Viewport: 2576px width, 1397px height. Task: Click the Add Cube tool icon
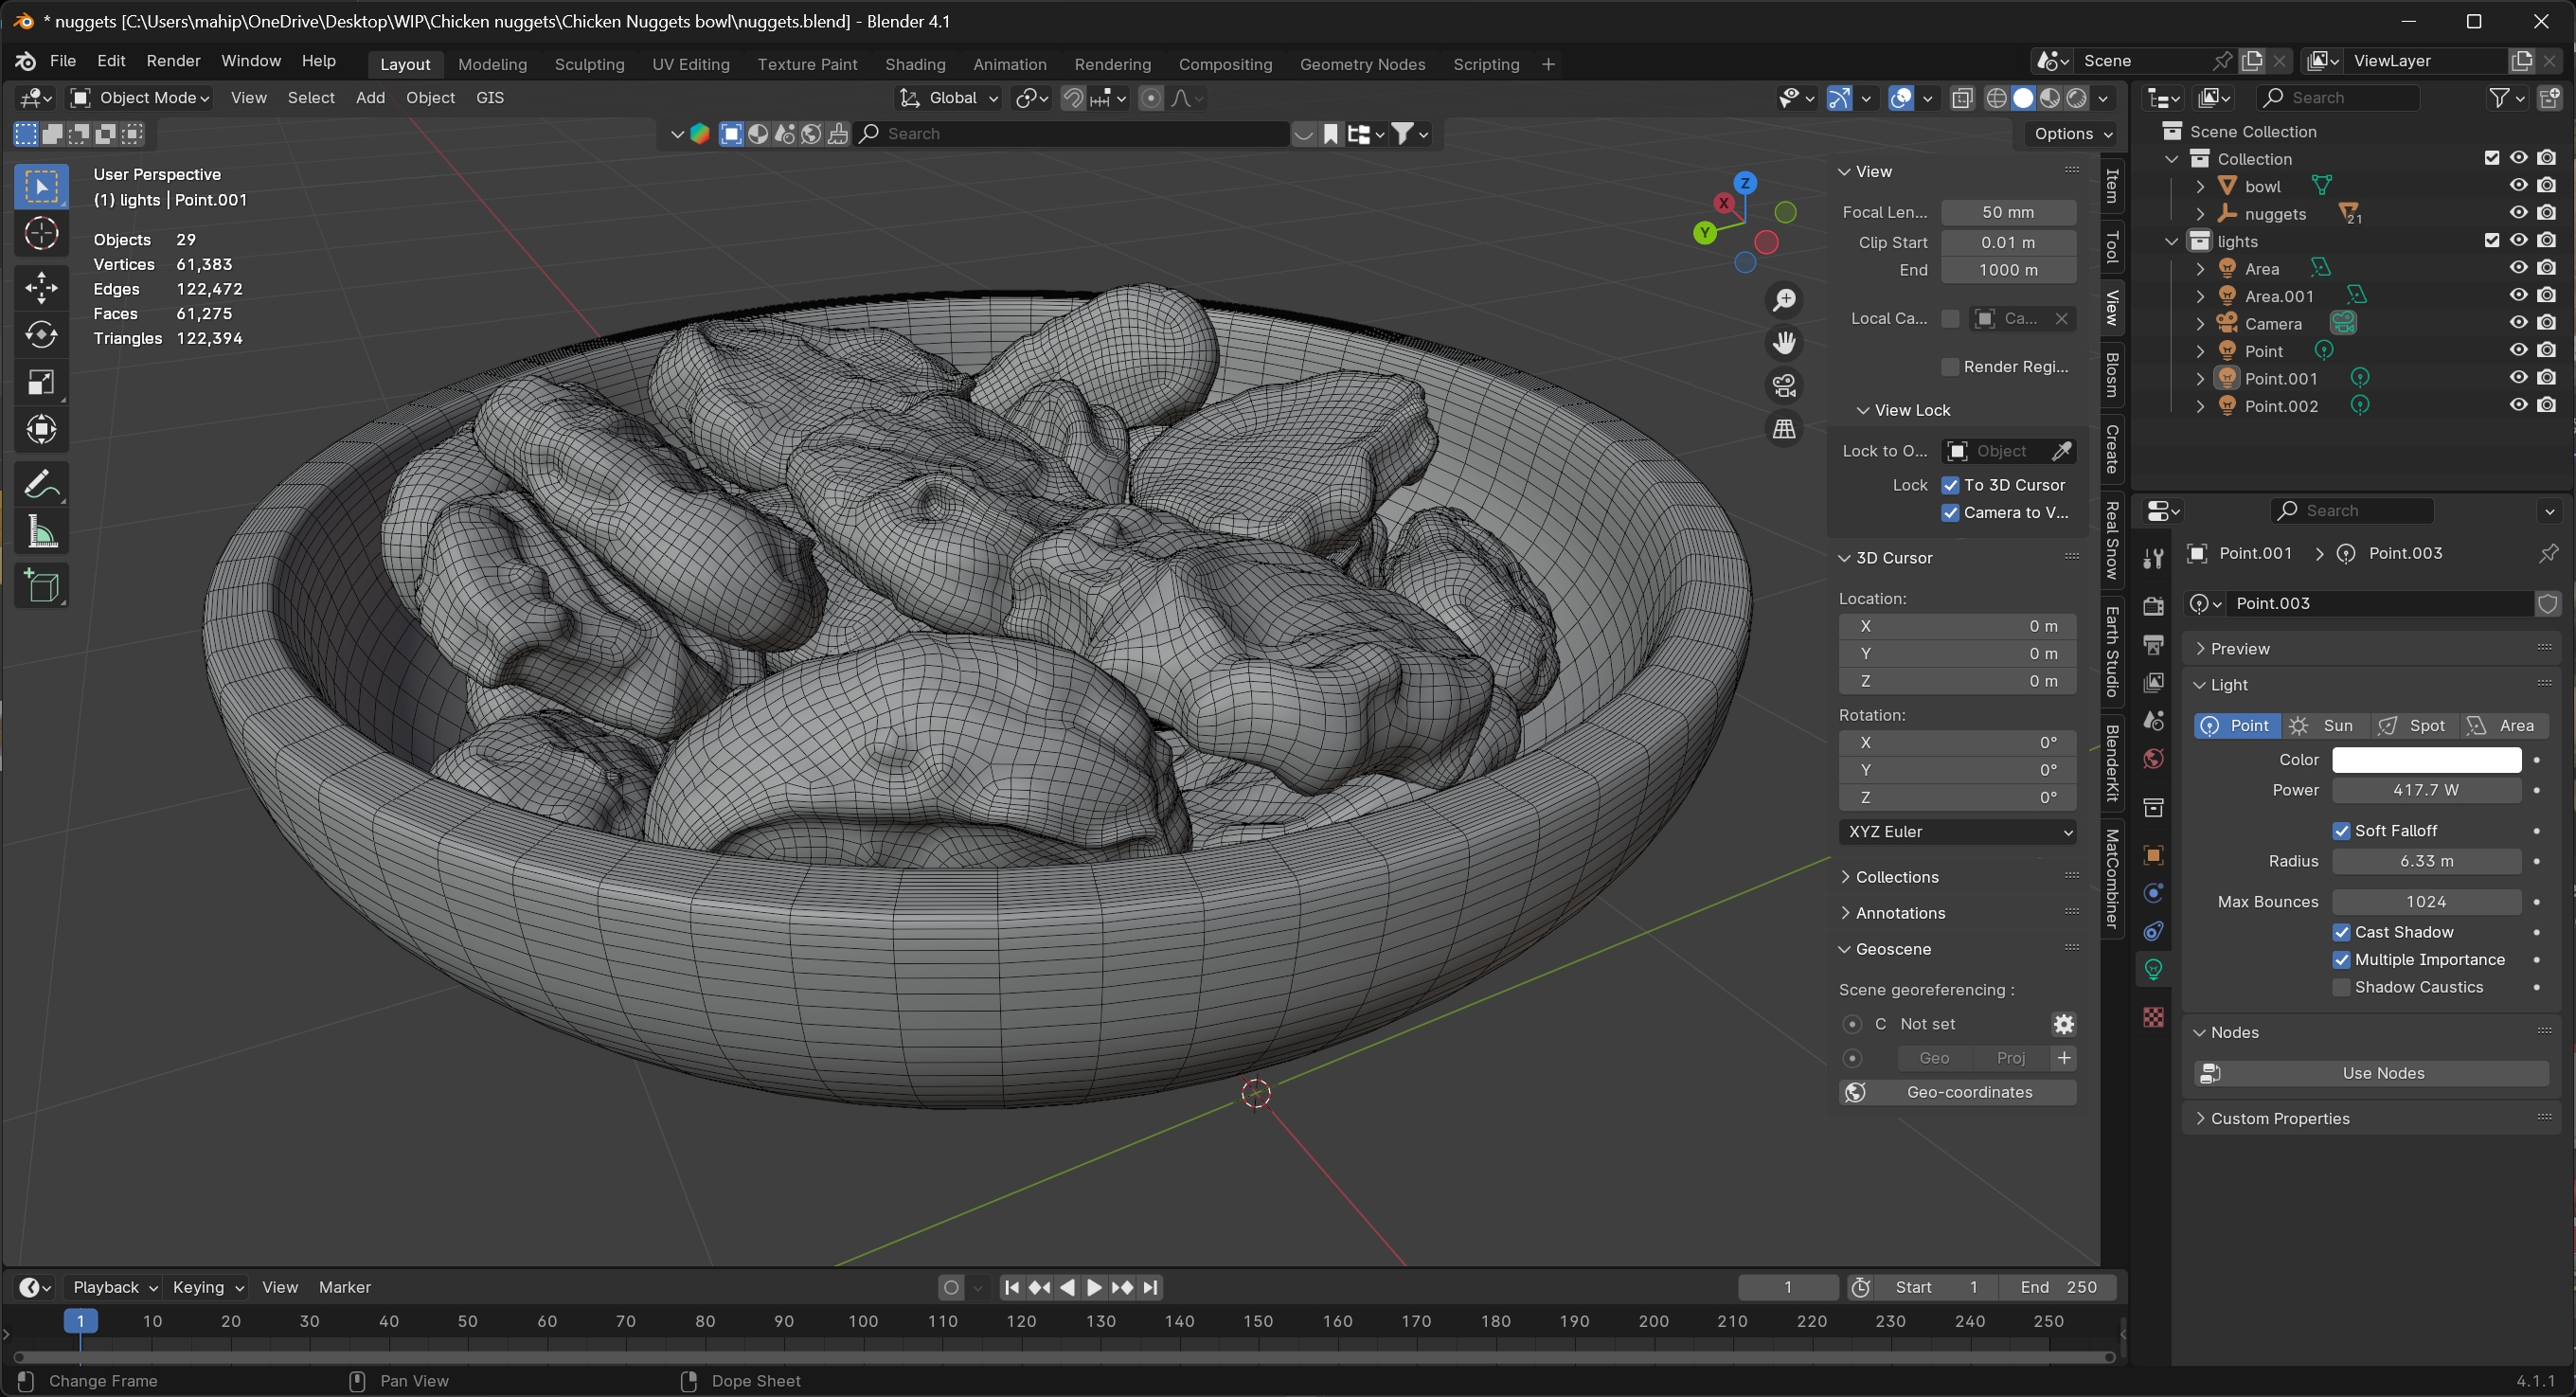click(41, 587)
